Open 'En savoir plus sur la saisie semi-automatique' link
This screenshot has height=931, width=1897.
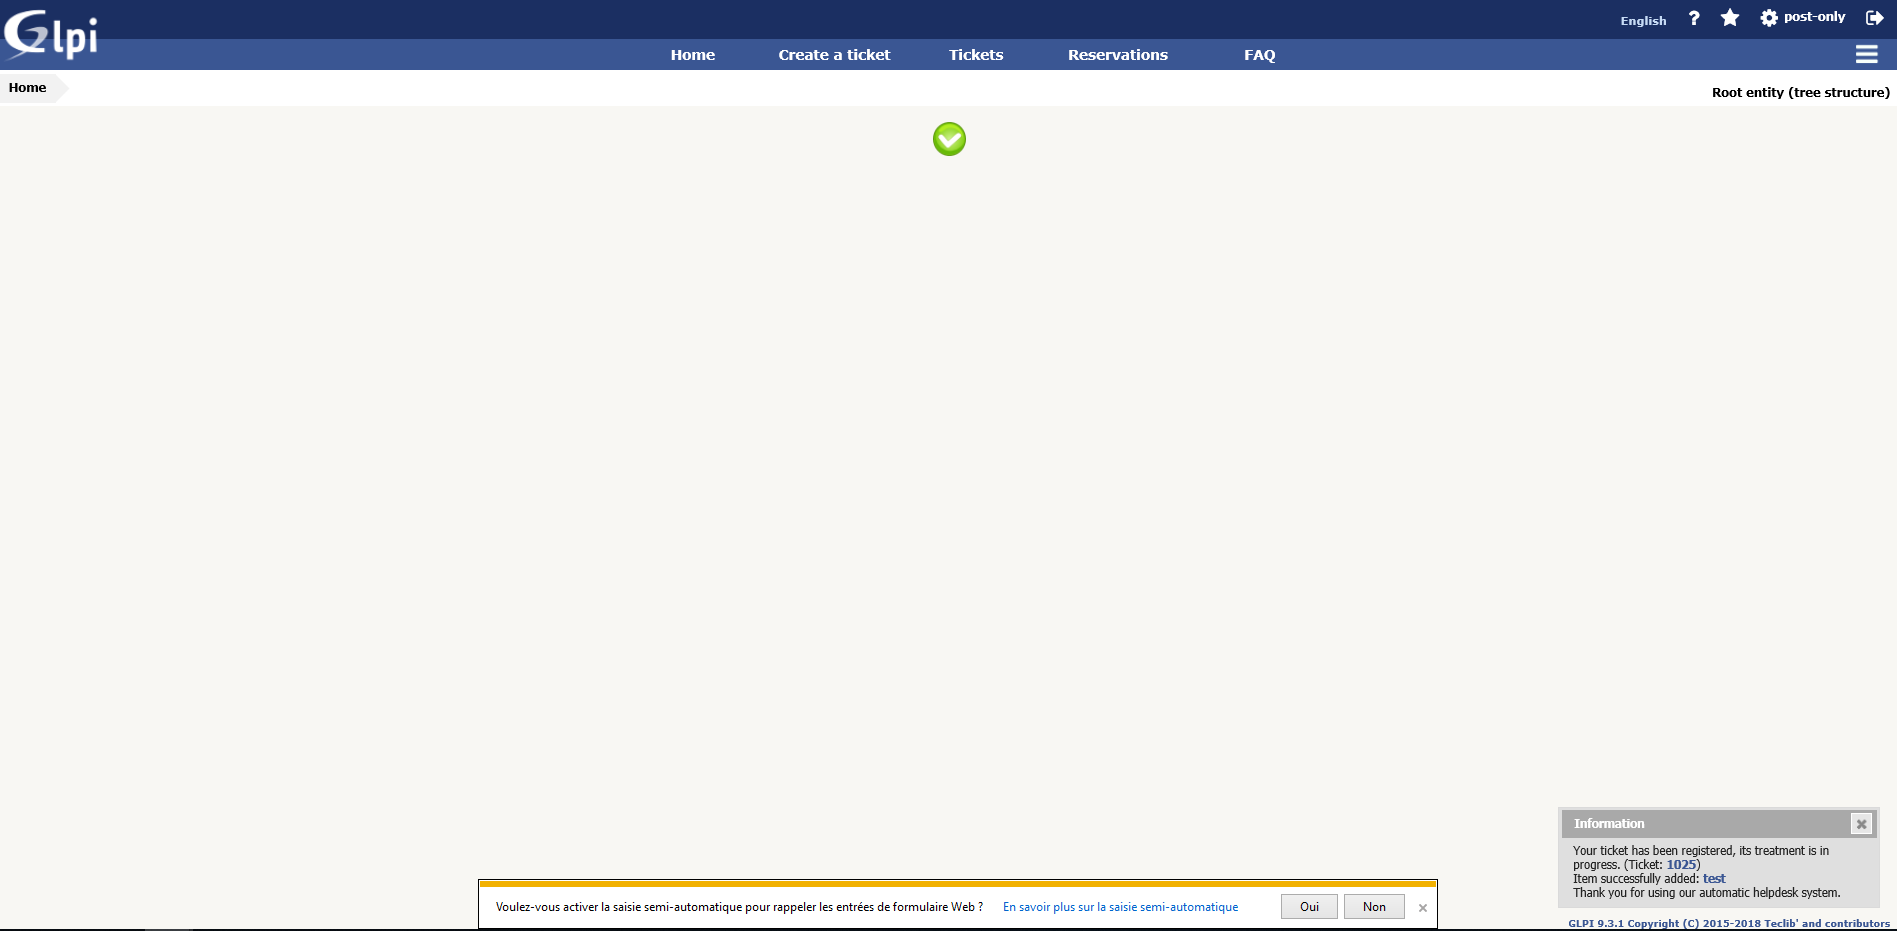click(x=1120, y=907)
